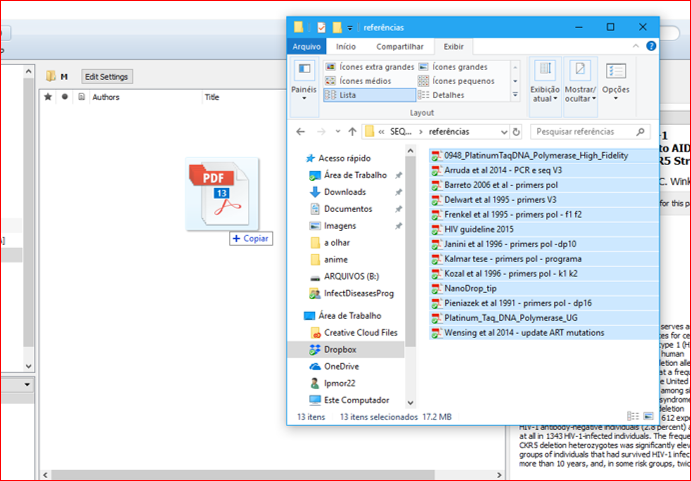Viewport: 691px width, 481px height.
Task: Switch to the Compartilhar ribbon tab
Action: point(400,47)
